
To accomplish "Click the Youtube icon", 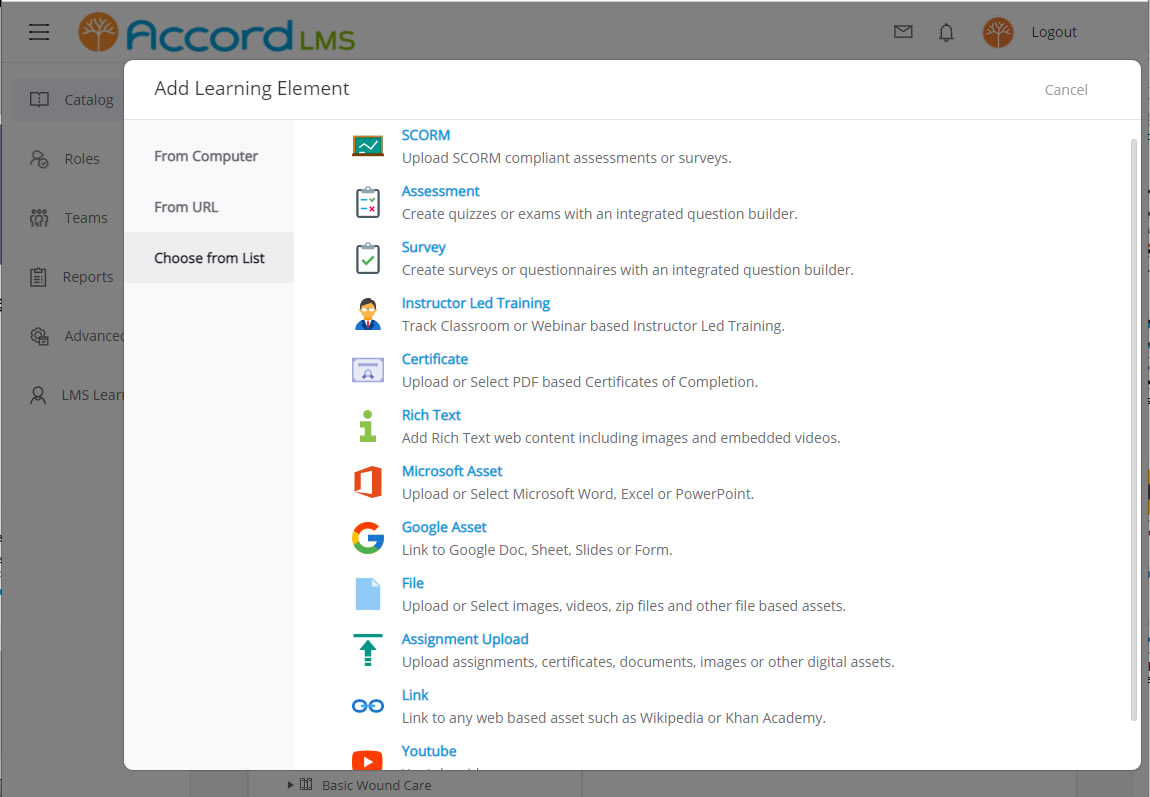I will tap(367, 761).
